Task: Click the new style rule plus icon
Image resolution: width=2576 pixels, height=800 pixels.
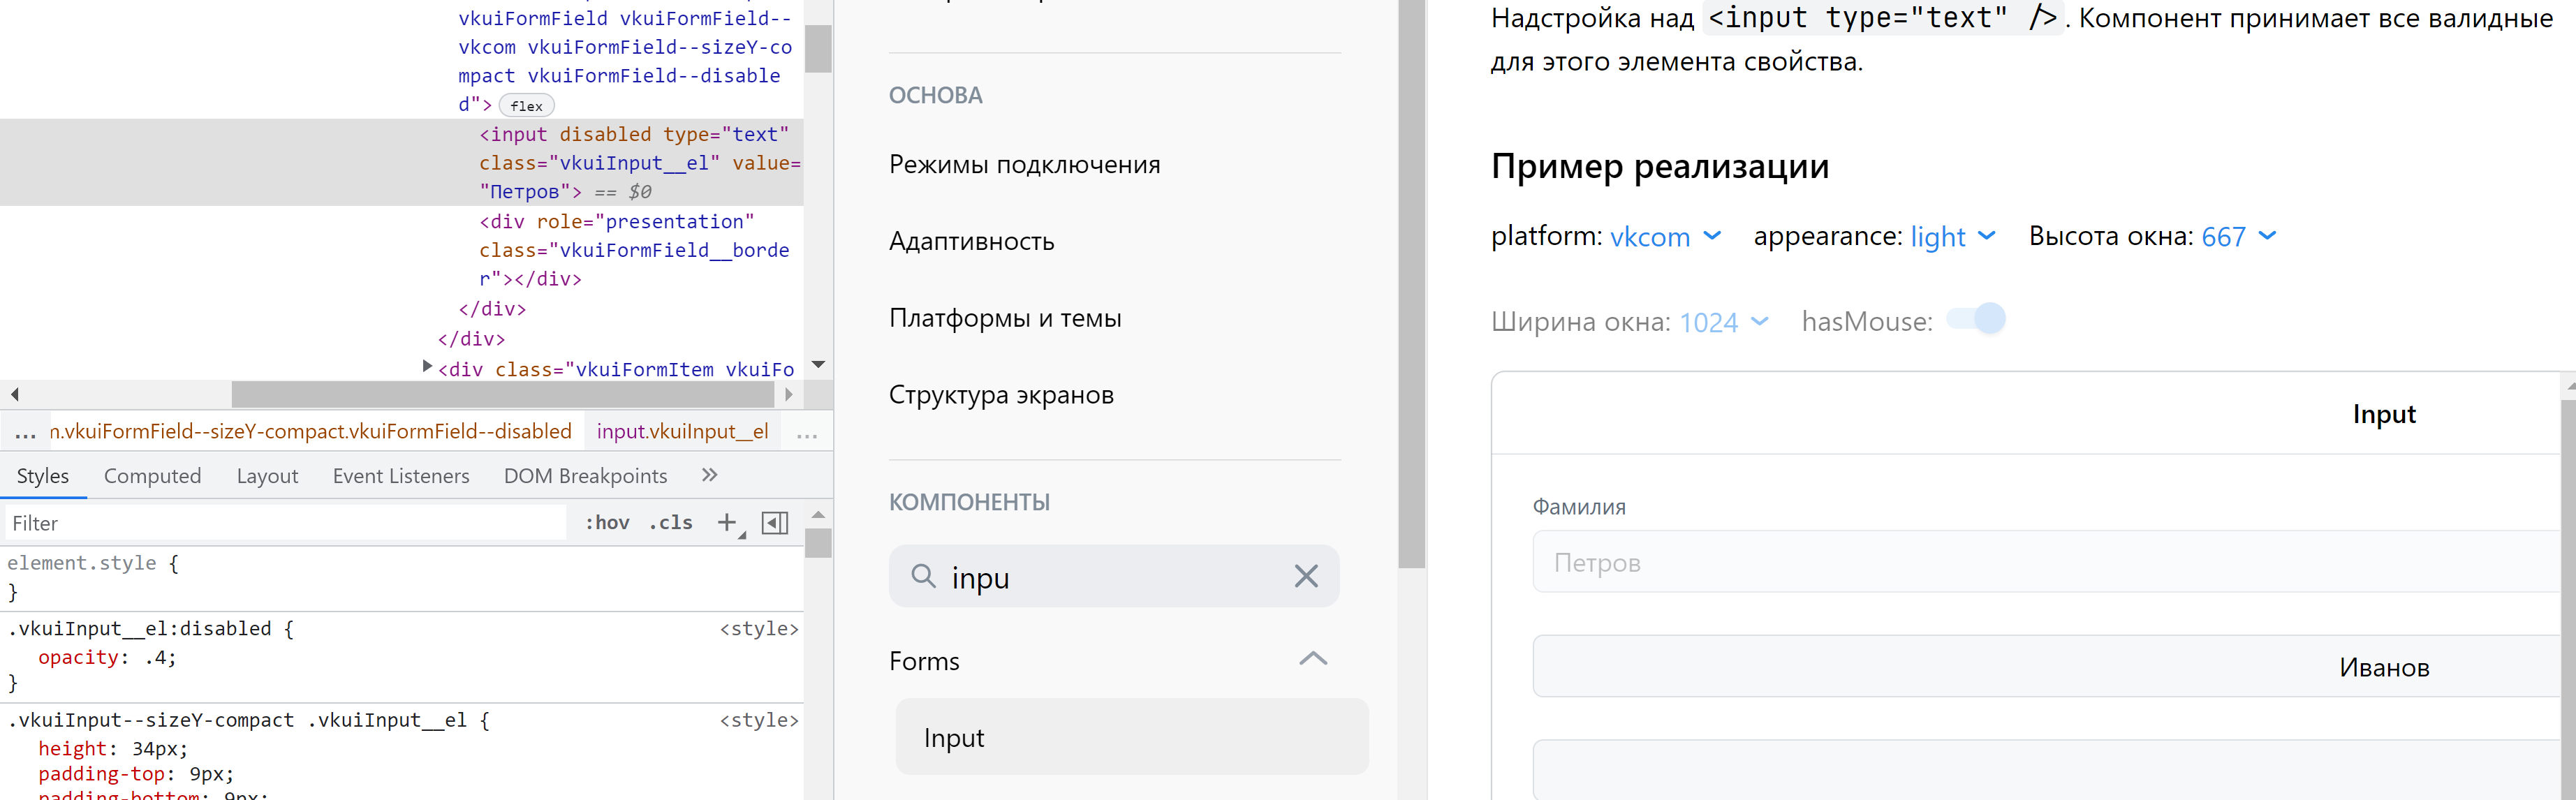Action: coord(727,522)
